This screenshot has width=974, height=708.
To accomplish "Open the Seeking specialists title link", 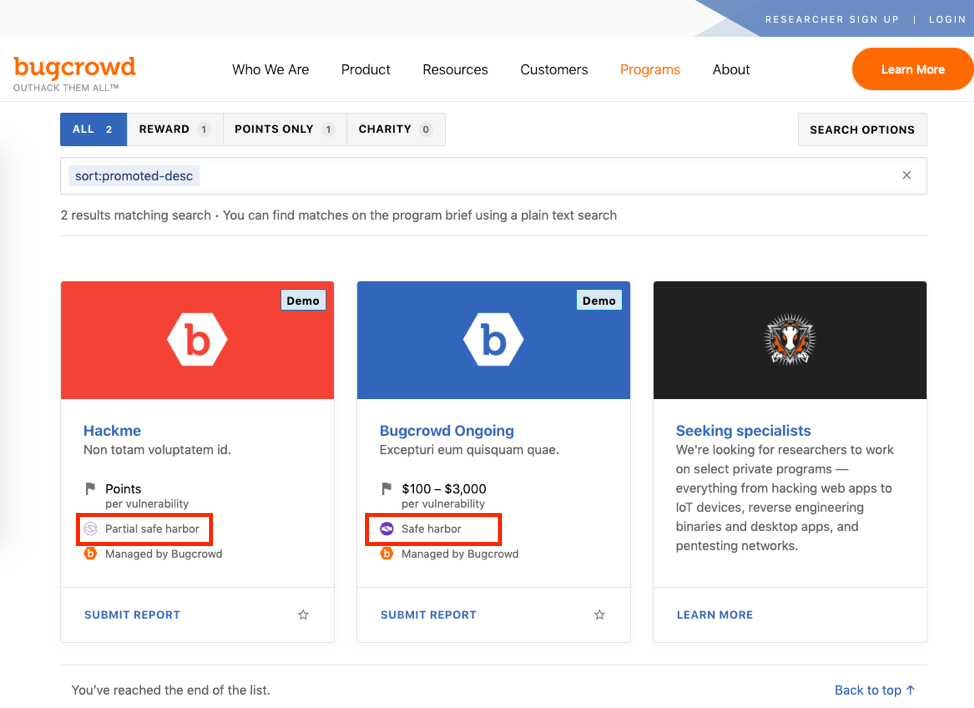I will 743,430.
